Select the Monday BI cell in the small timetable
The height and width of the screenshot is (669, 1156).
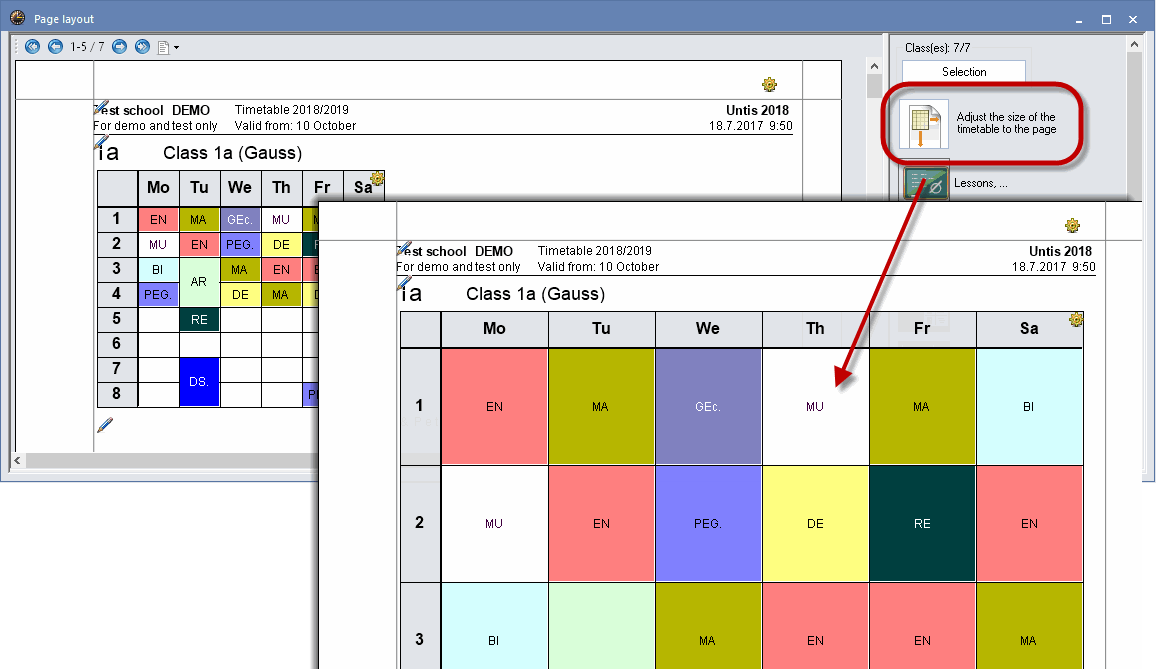point(158,269)
